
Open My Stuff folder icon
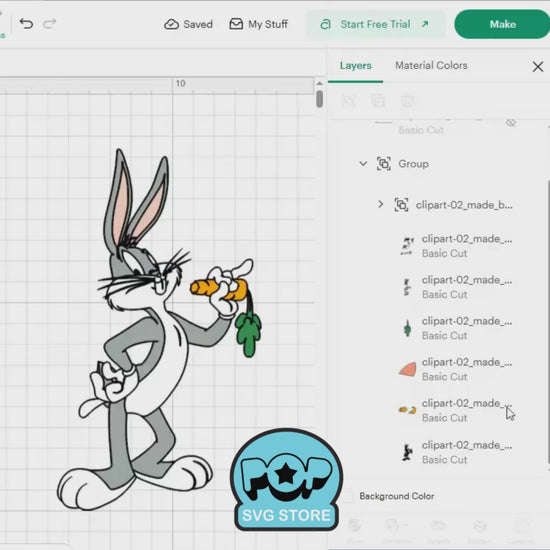pyautogui.click(x=236, y=24)
